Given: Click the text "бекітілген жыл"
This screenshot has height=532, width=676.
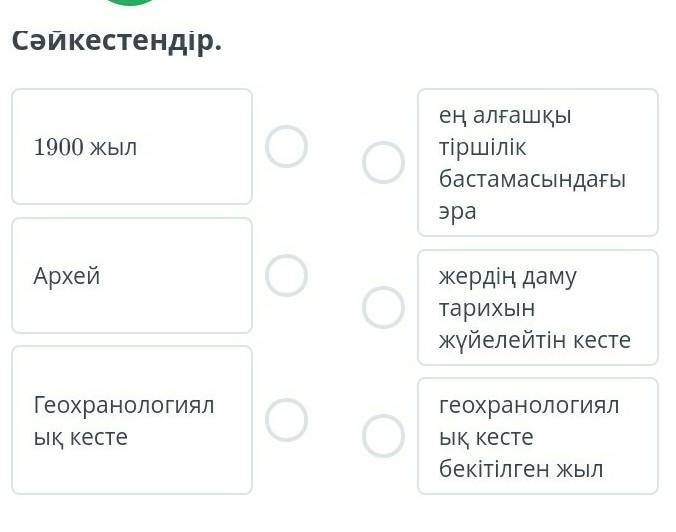Looking at the screenshot, I should 521,469.
